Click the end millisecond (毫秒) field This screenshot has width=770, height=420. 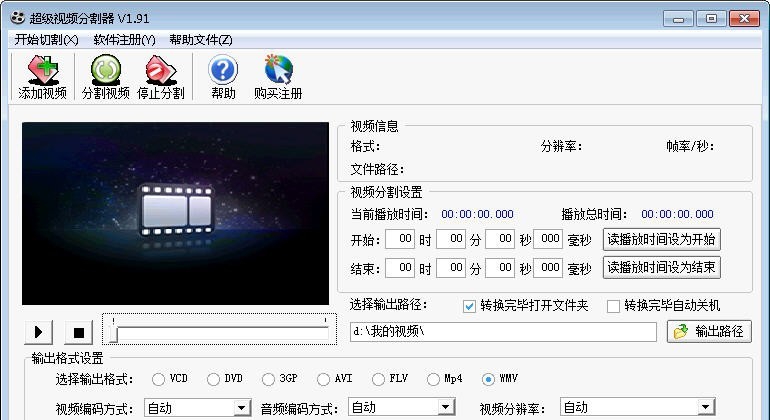point(548,268)
